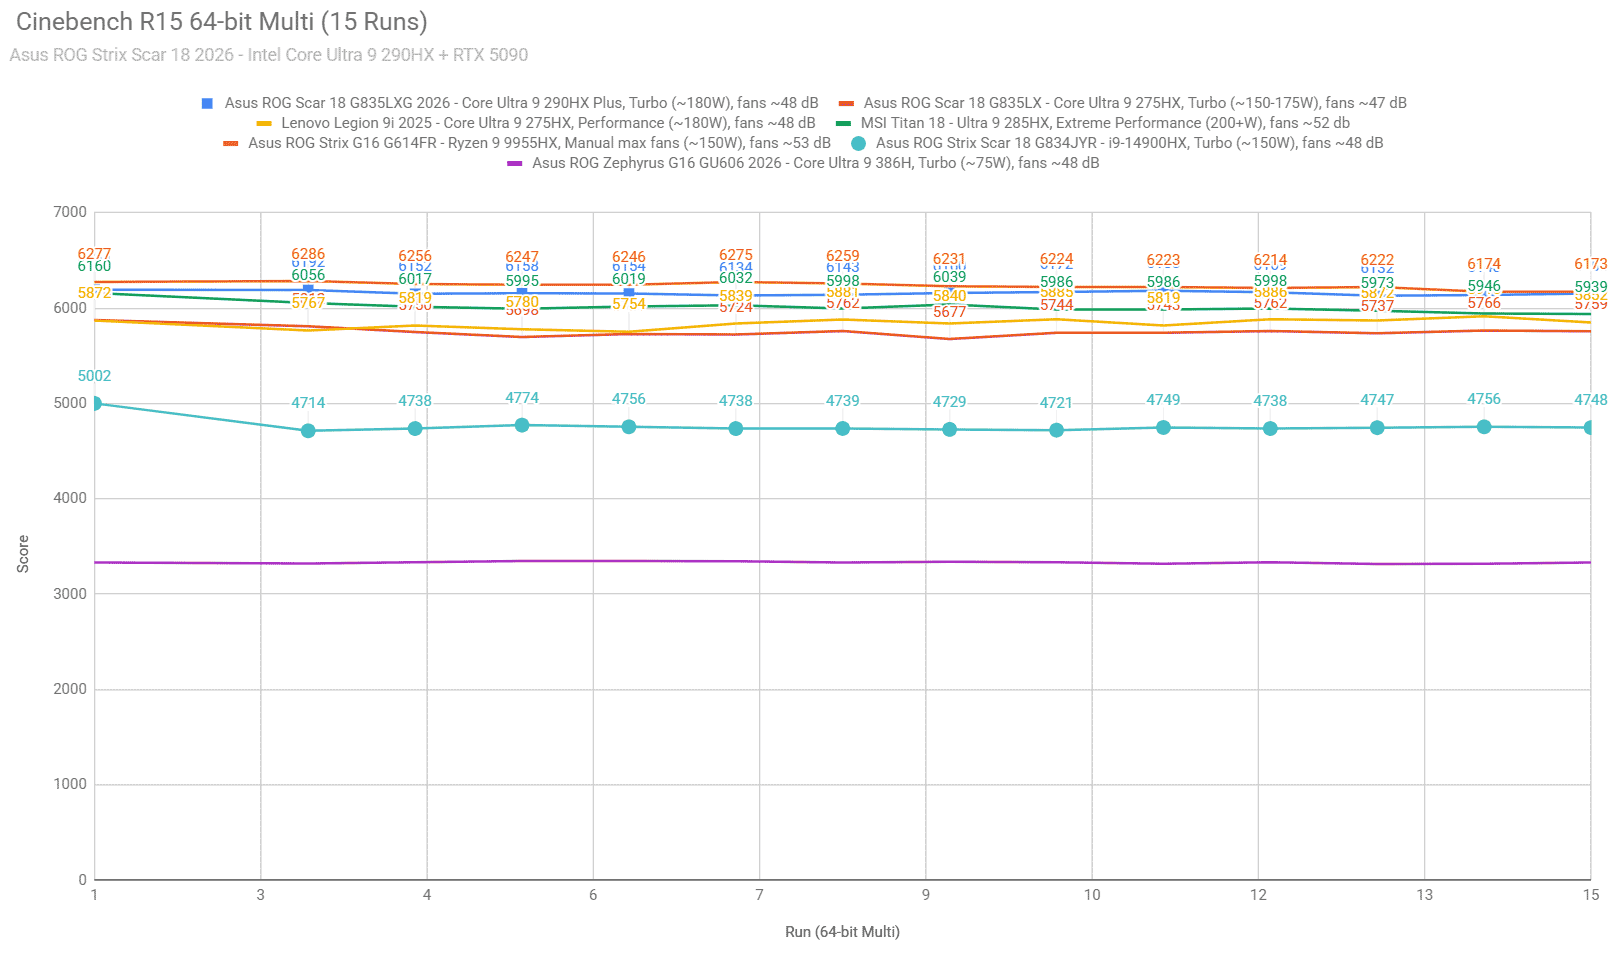The height and width of the screenshot is (953, 1612).
Task: Click the green data label 5973
Action: point(1377,283)
